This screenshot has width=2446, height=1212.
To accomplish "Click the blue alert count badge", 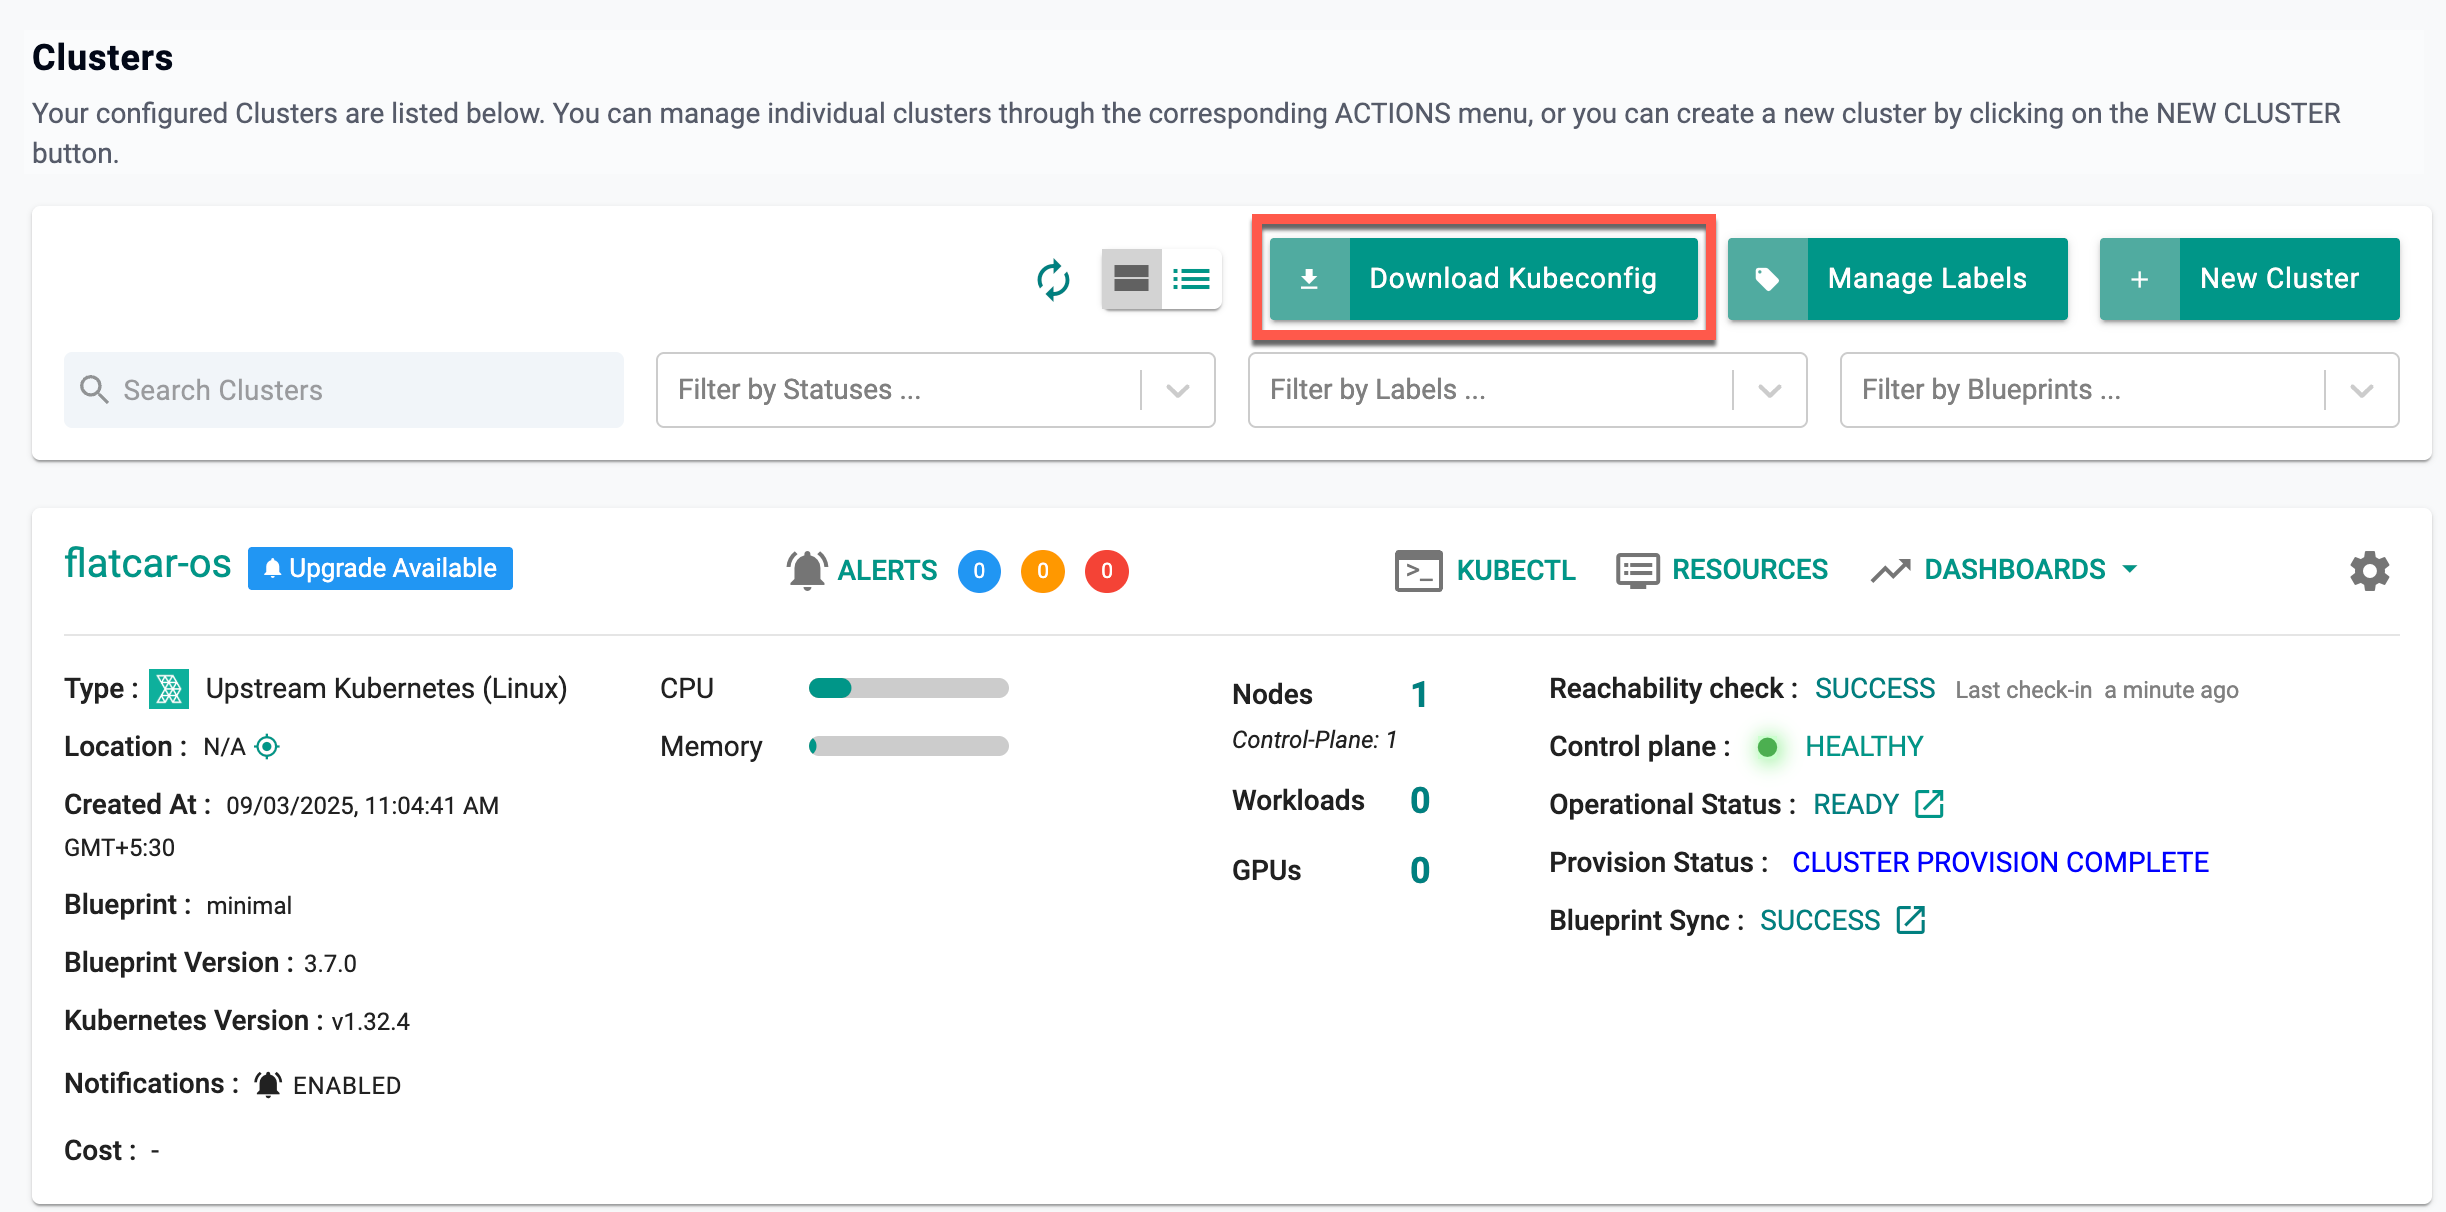I will [979, 571].
